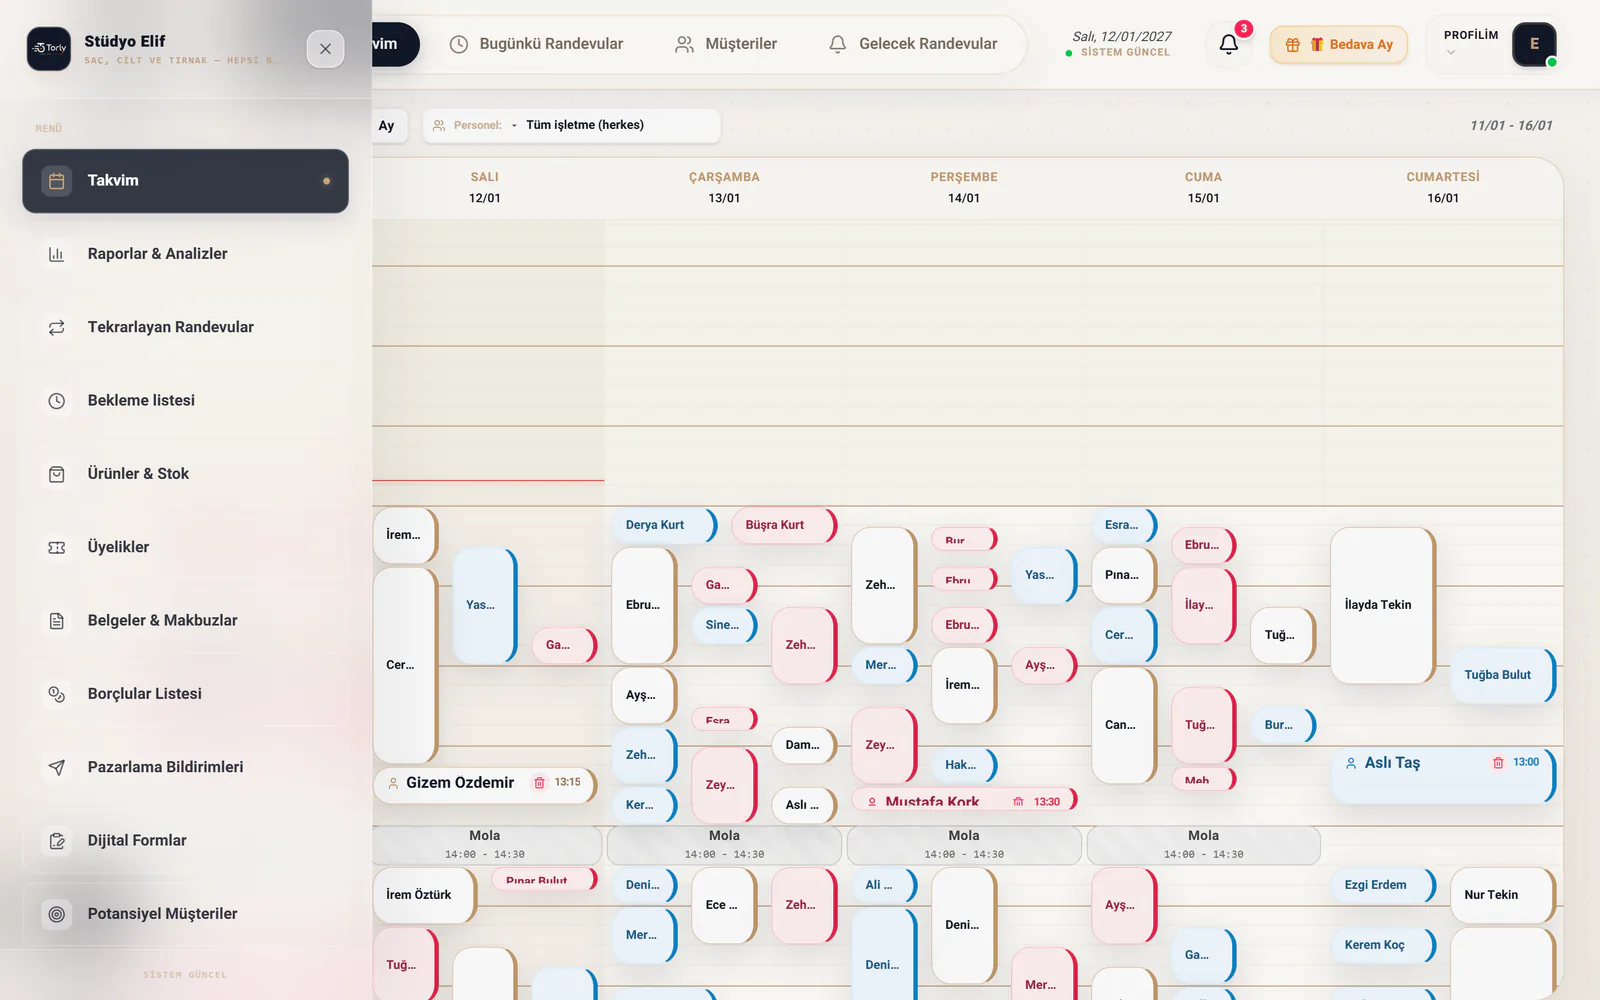Click the Üyelikler ticket icon
Image resolution: width=1600 pixels, height=1000 pixels.
(57, 547)
